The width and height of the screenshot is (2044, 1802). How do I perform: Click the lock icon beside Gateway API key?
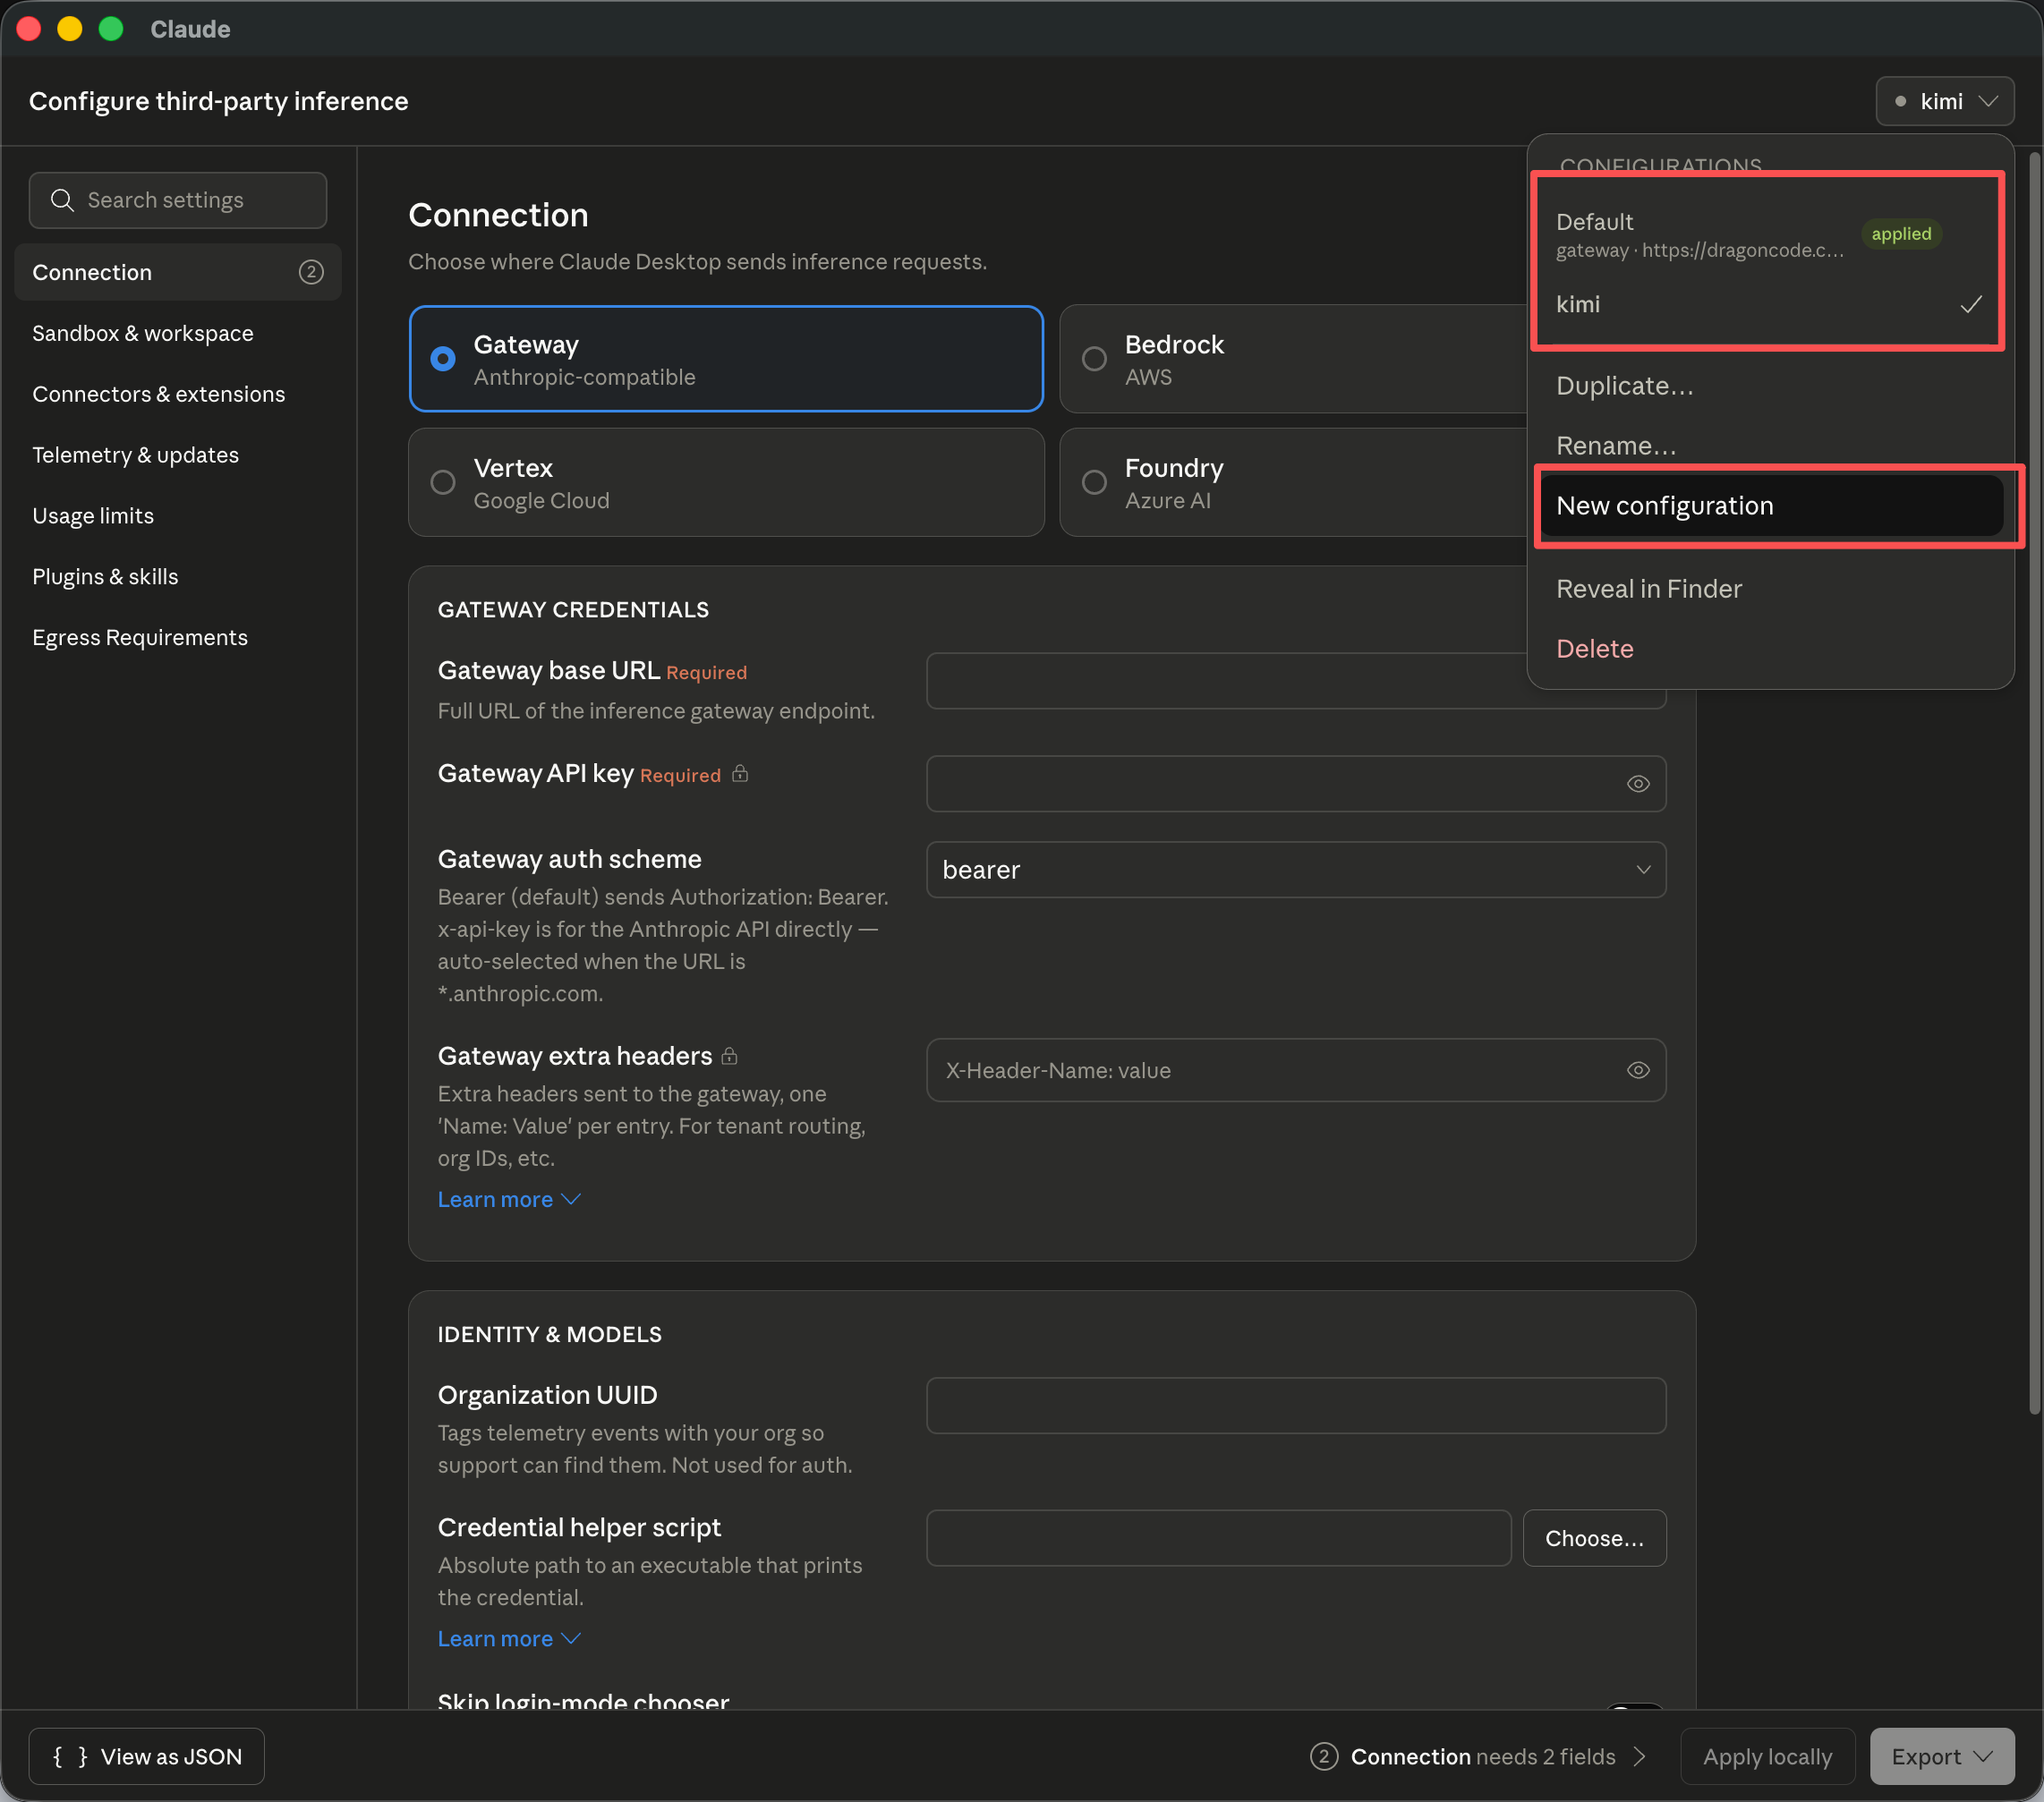[x=740, y=773]
